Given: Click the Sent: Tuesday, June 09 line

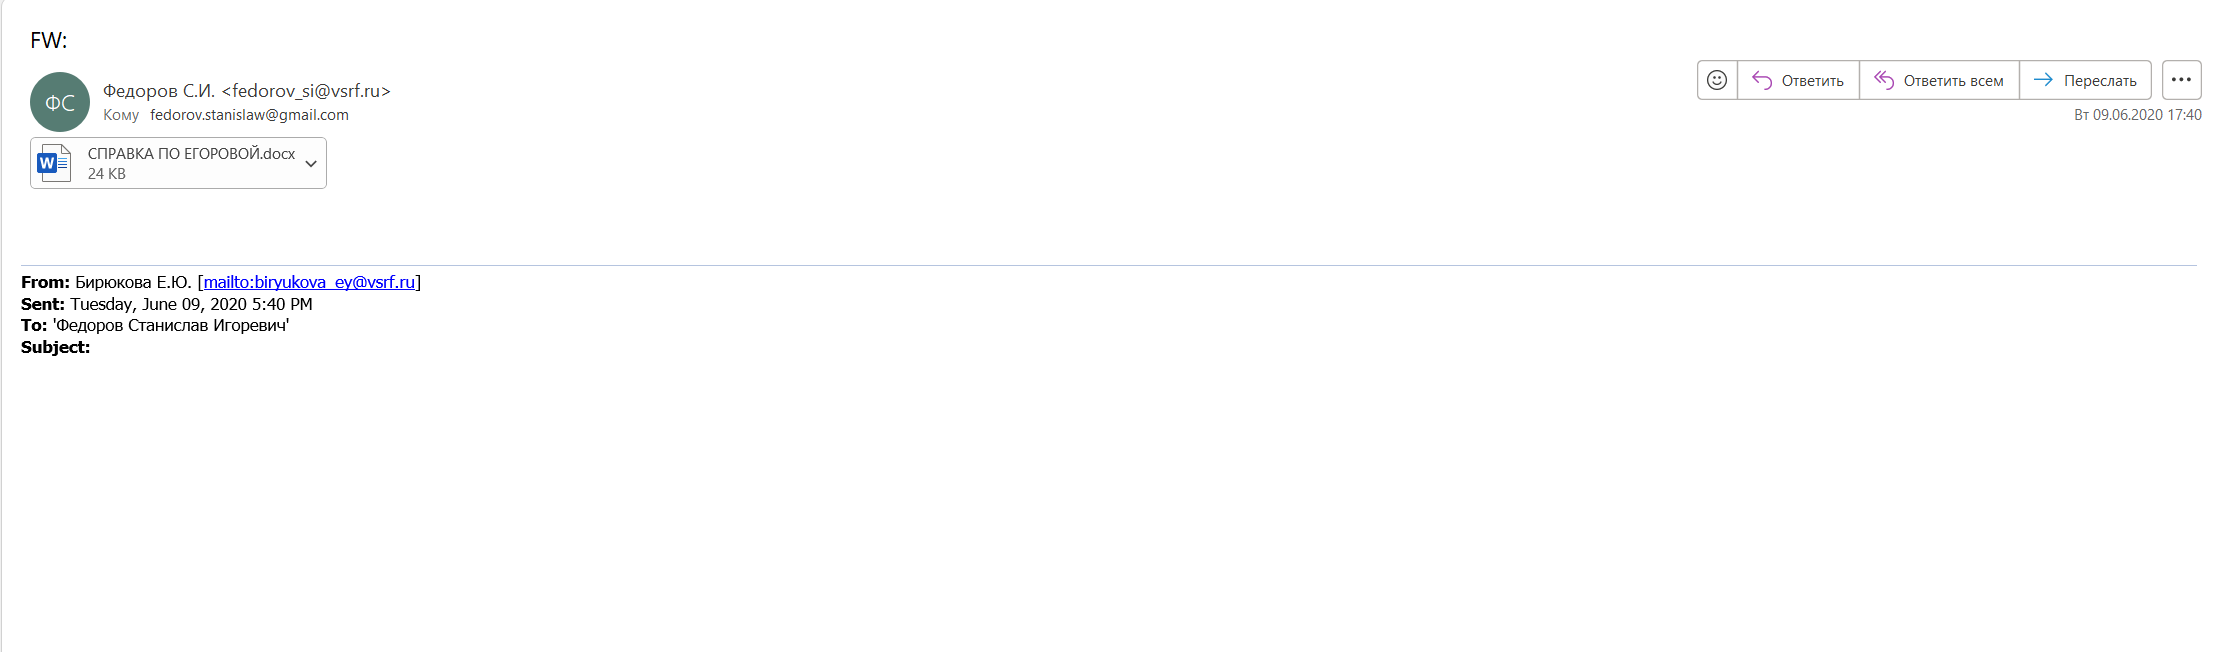Looking at the screenshot, I should 167,304.
